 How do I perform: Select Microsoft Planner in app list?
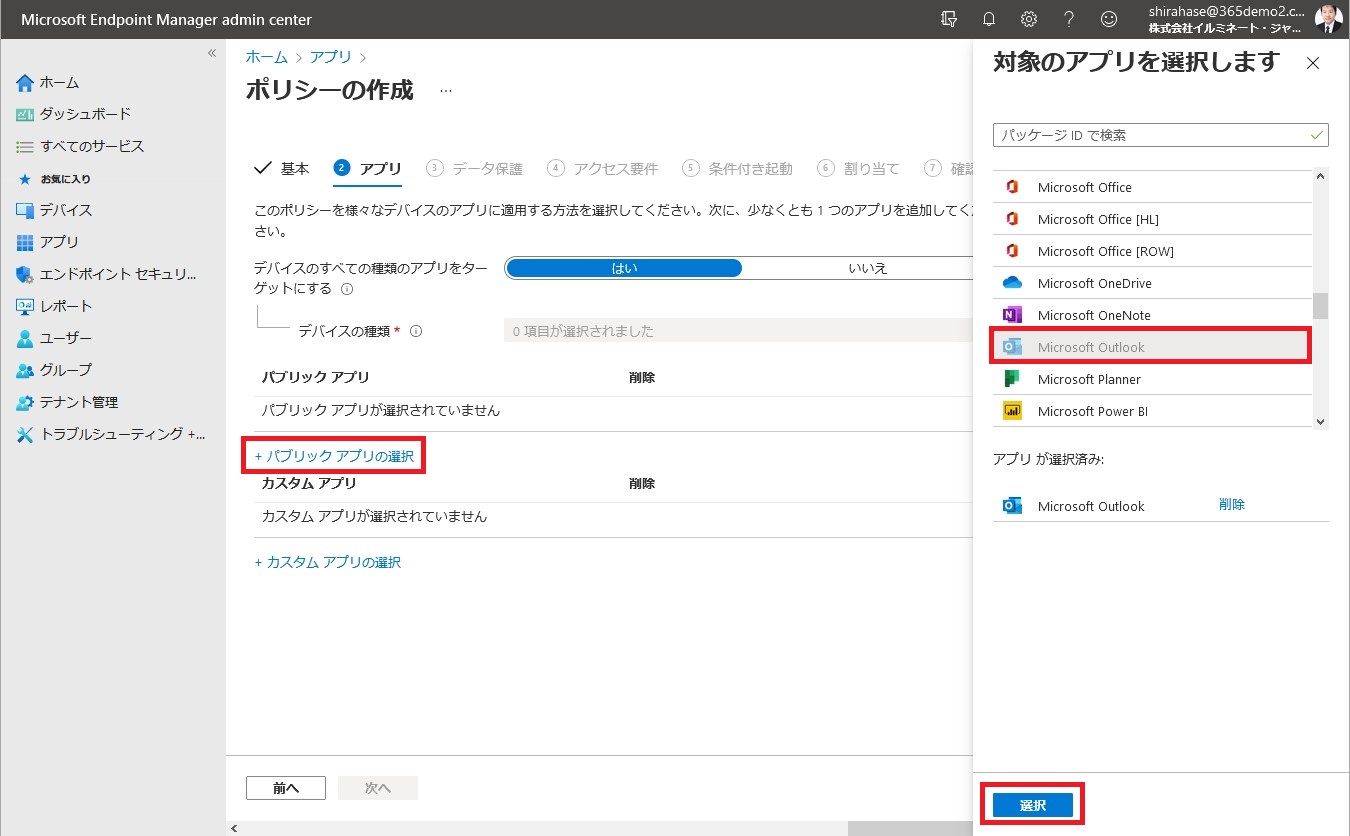pos(1152,379)
